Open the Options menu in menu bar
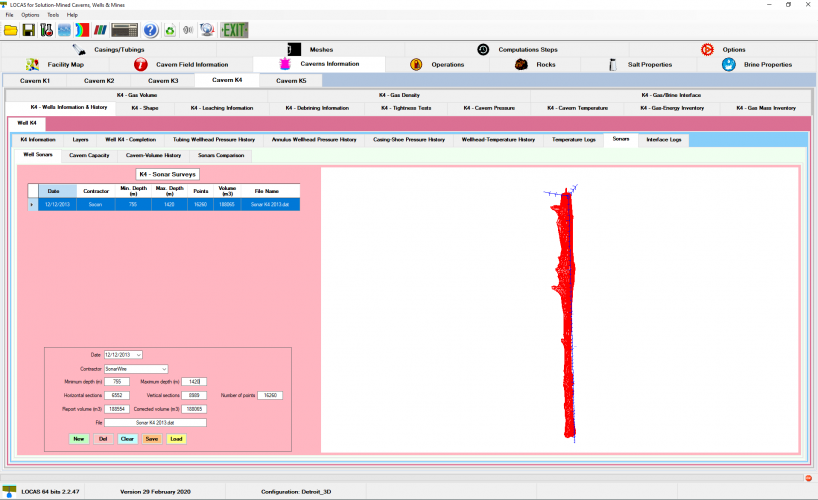 (30, 15)
